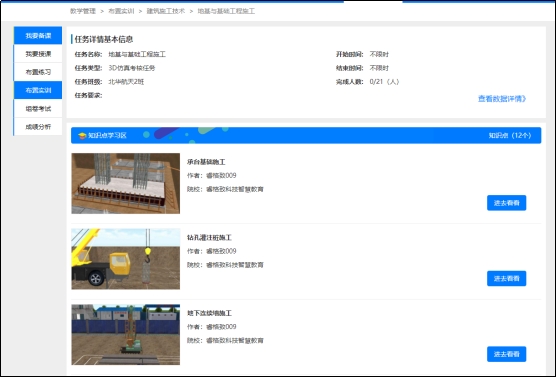Select 我要授课 in the left sidebar
This screenshot has height=377, width=556.
point(38,54)
